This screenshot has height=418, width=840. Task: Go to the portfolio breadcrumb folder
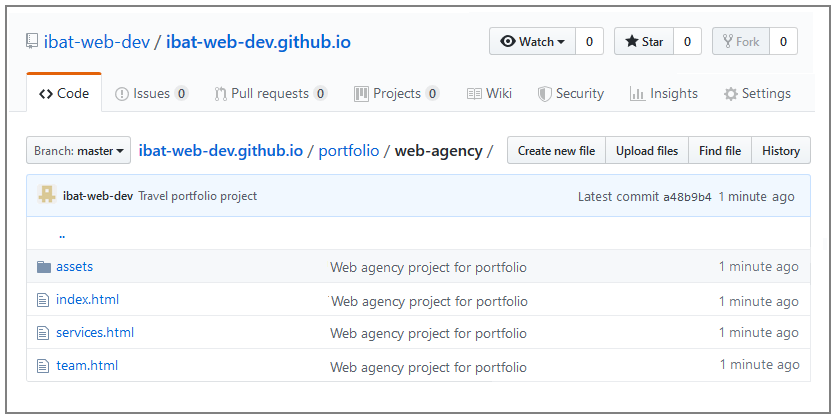click(x=349, y=151)
